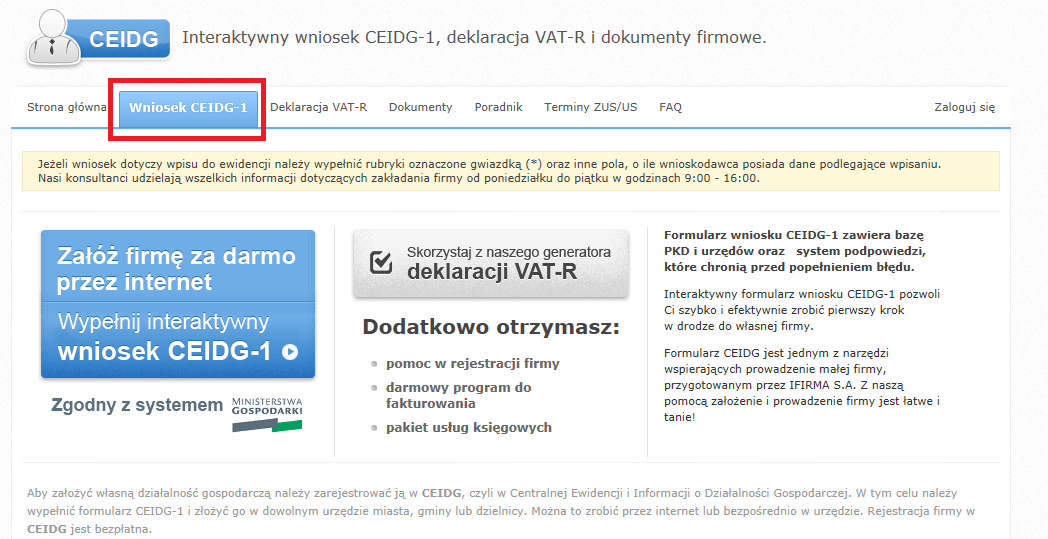This screenshot has width=1048, height=539.
Task: Click the arrow icon beside wniosek CEIDG-1
Action: (290, 352)
